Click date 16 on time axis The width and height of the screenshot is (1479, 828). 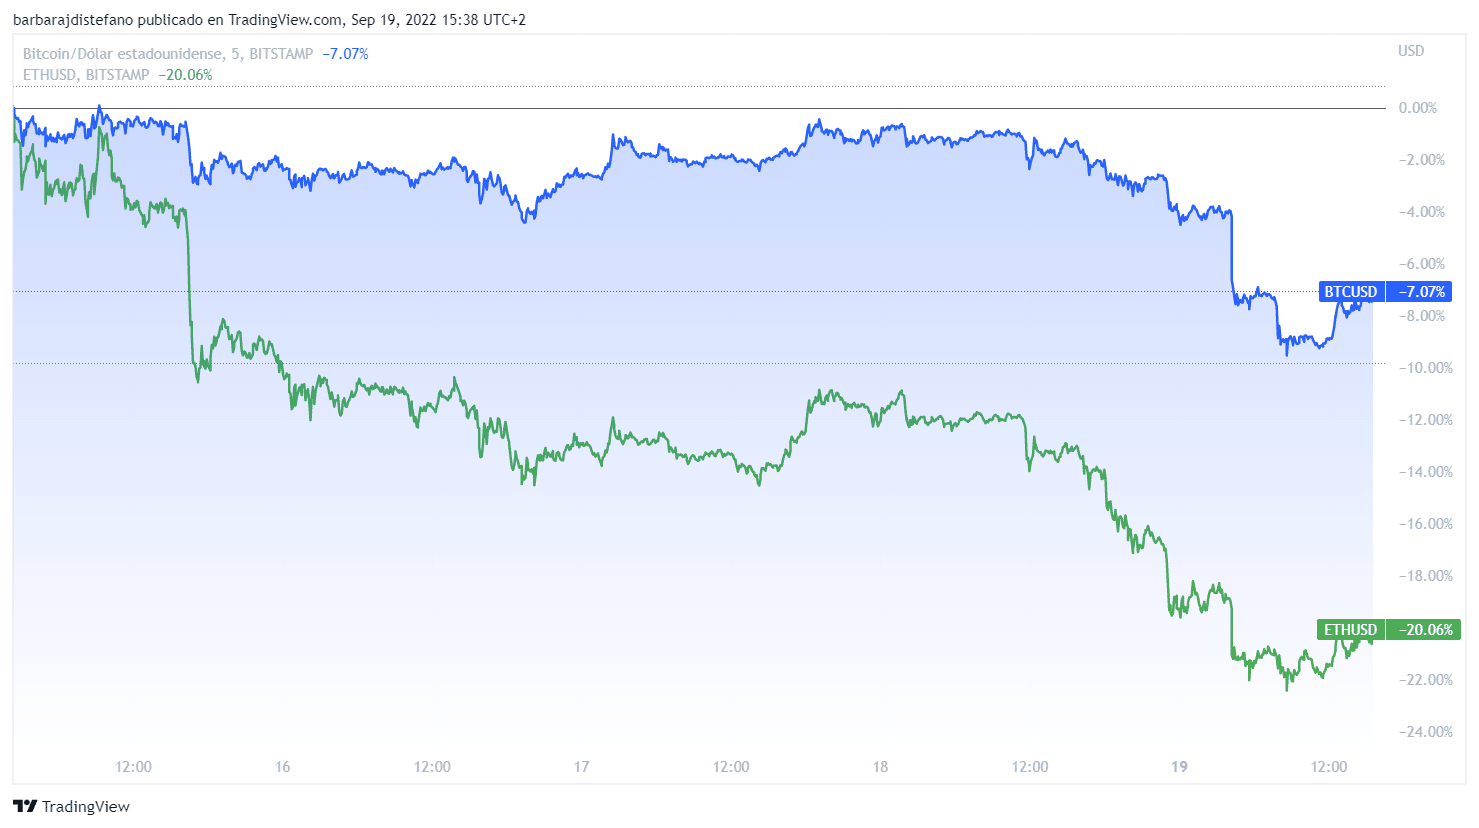point(283,767)
